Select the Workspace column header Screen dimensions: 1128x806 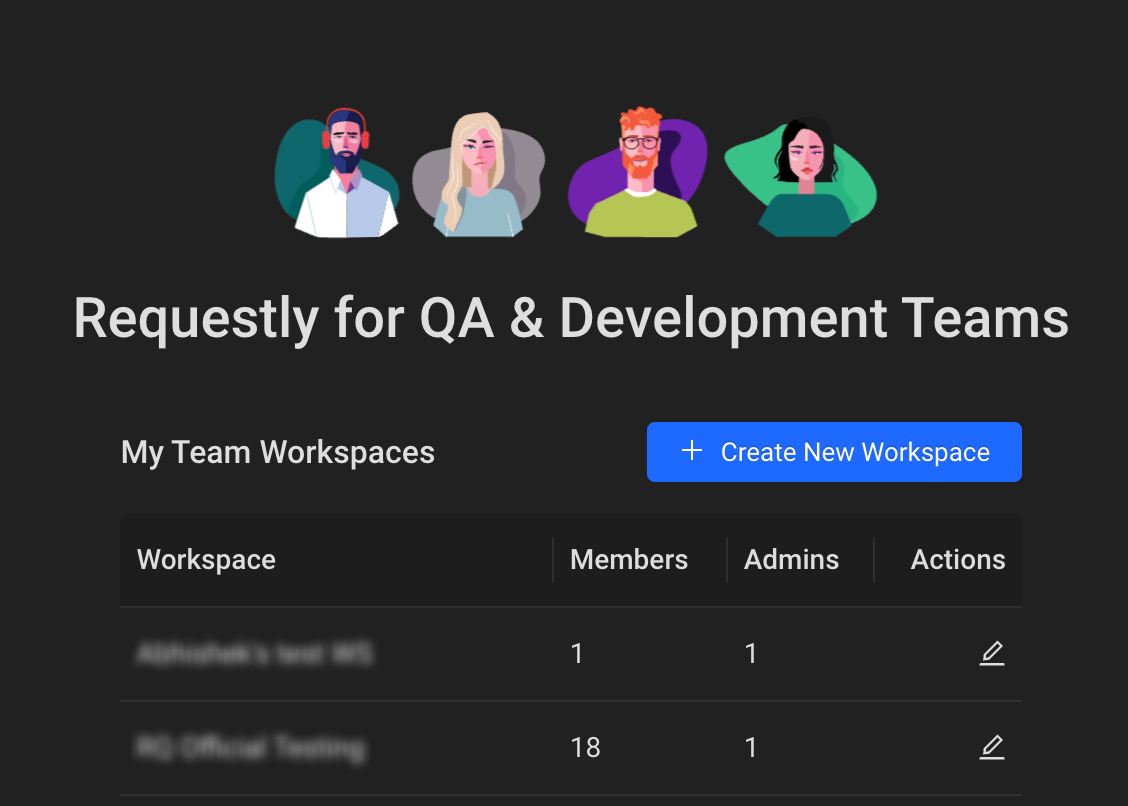tap(206, 559)
